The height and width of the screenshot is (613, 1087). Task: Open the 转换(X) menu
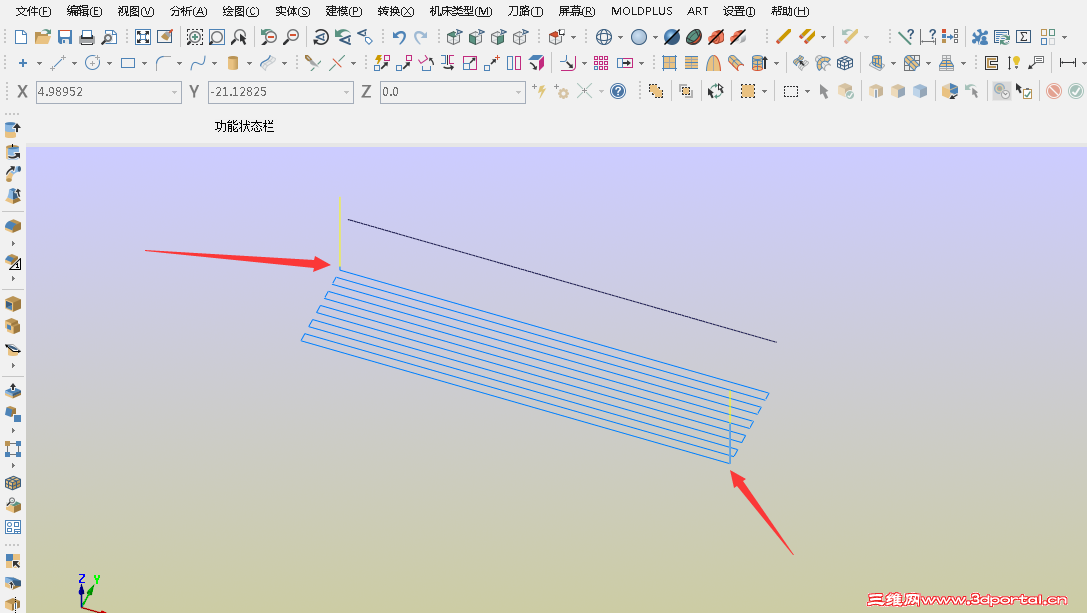[396, 11]
